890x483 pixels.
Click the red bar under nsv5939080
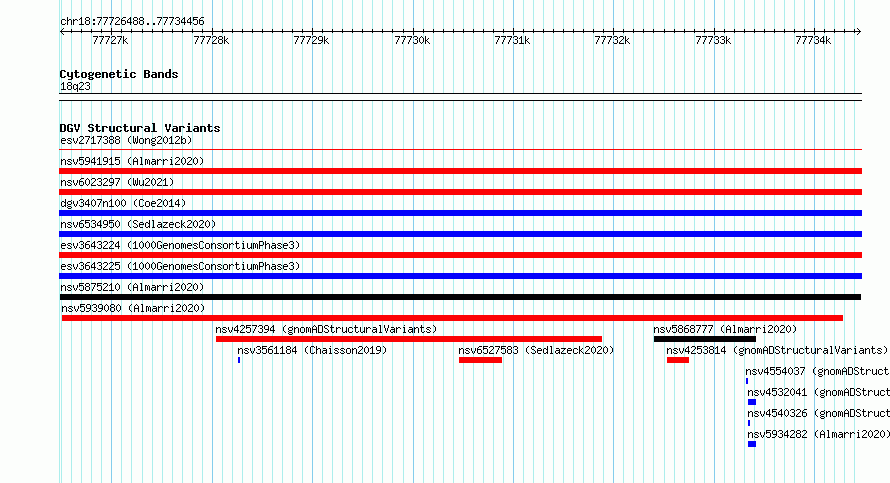tap(452, 318)
